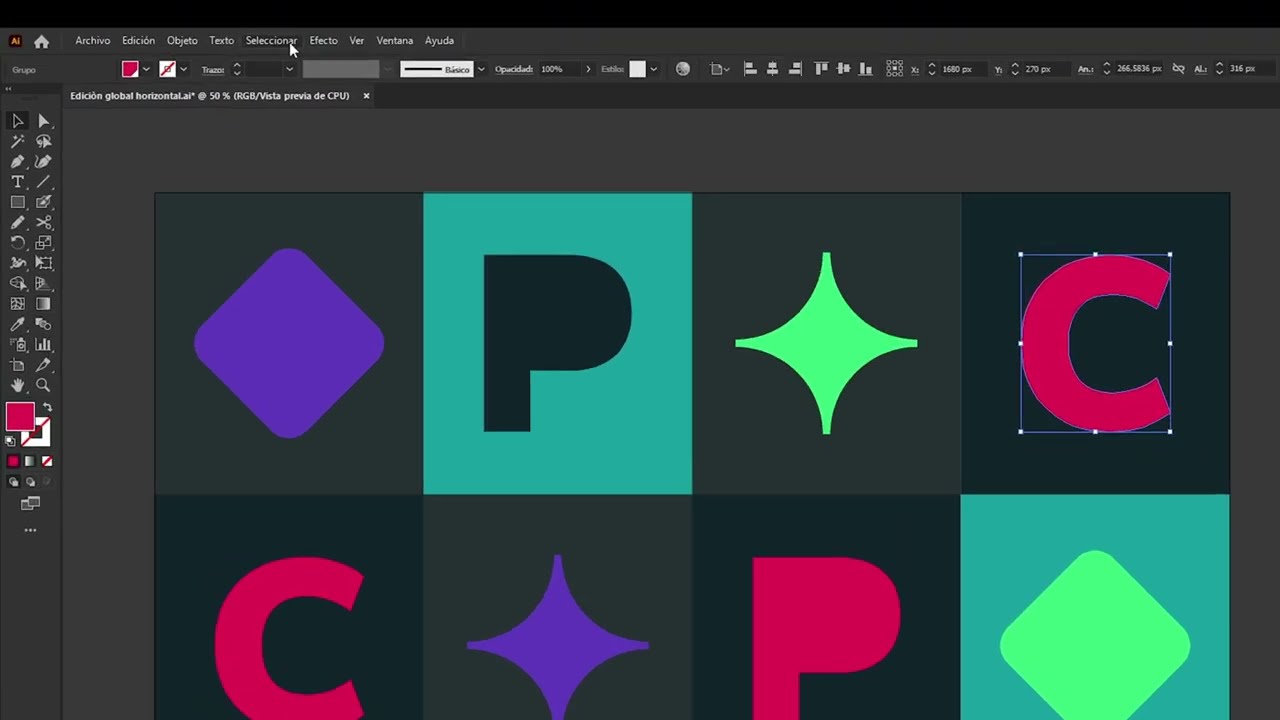This screenshot has width=1280, height=720.
Task: Select the Gradient tool
Action: click(x=44, y=304)
